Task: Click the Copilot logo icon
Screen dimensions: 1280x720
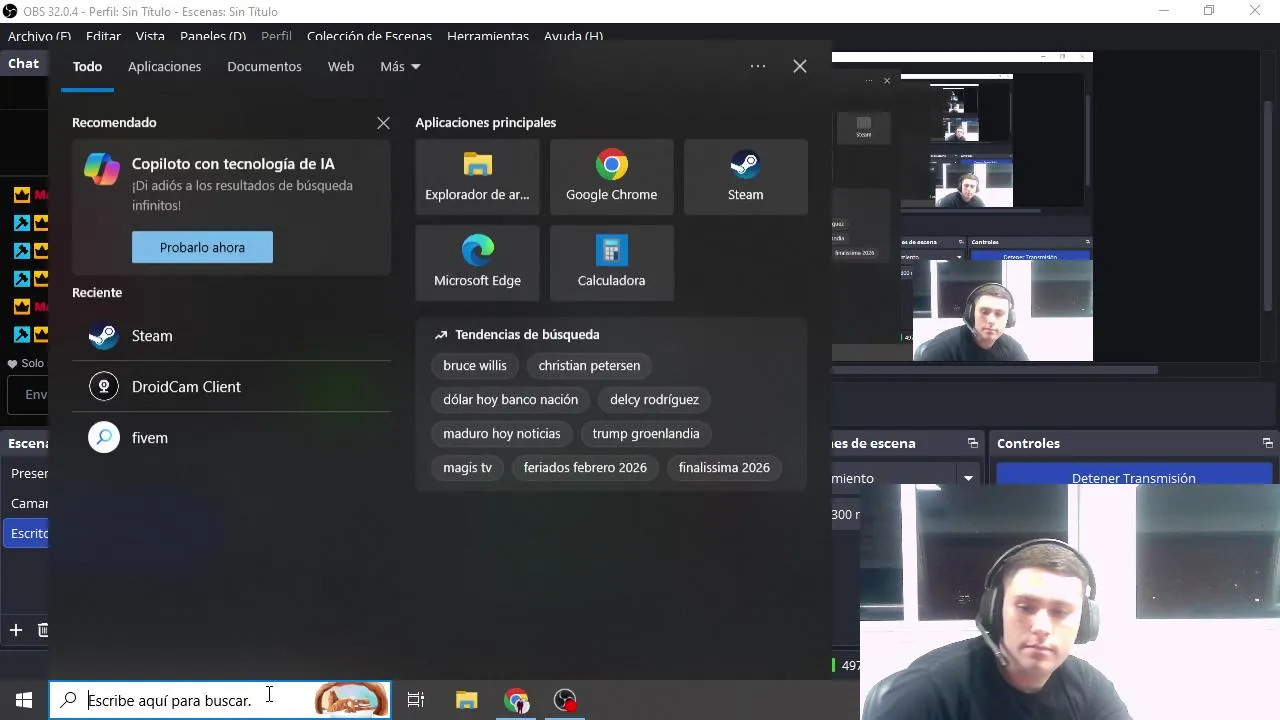Action: pos(102,169)
